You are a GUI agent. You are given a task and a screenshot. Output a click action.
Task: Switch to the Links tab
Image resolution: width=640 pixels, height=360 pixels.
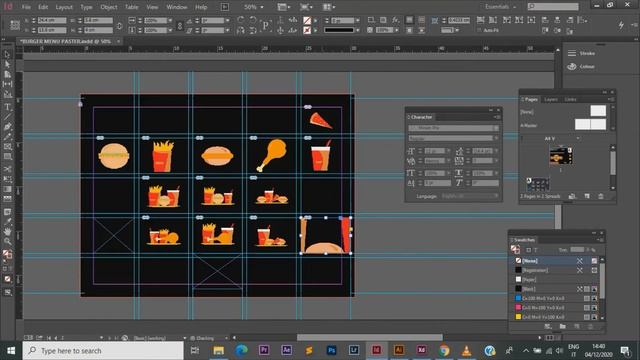(x=570, y=100)
